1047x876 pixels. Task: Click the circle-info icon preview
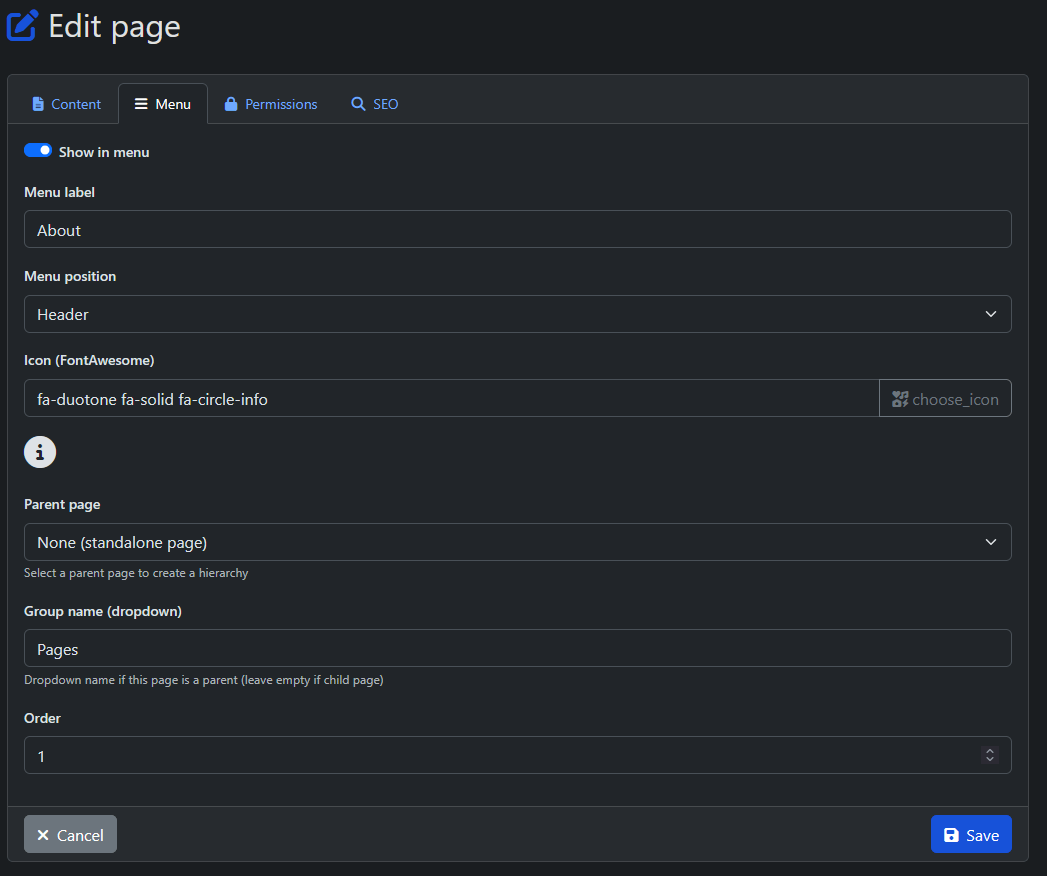coord(40,452)
